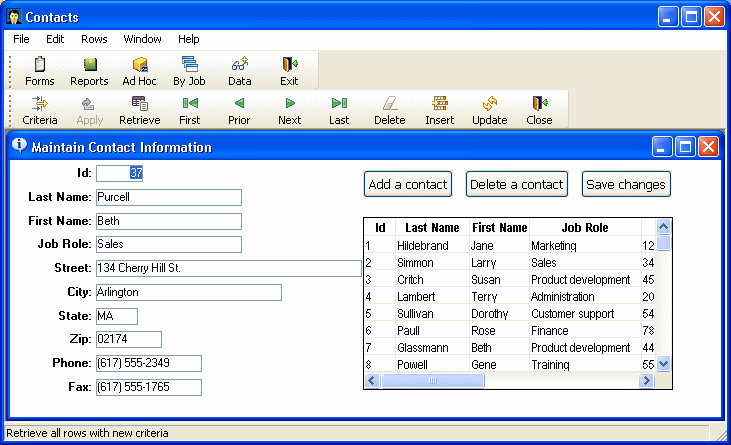Select the Lambert row in table
Viewport: 731px width, 445px height.
point(510,296)
